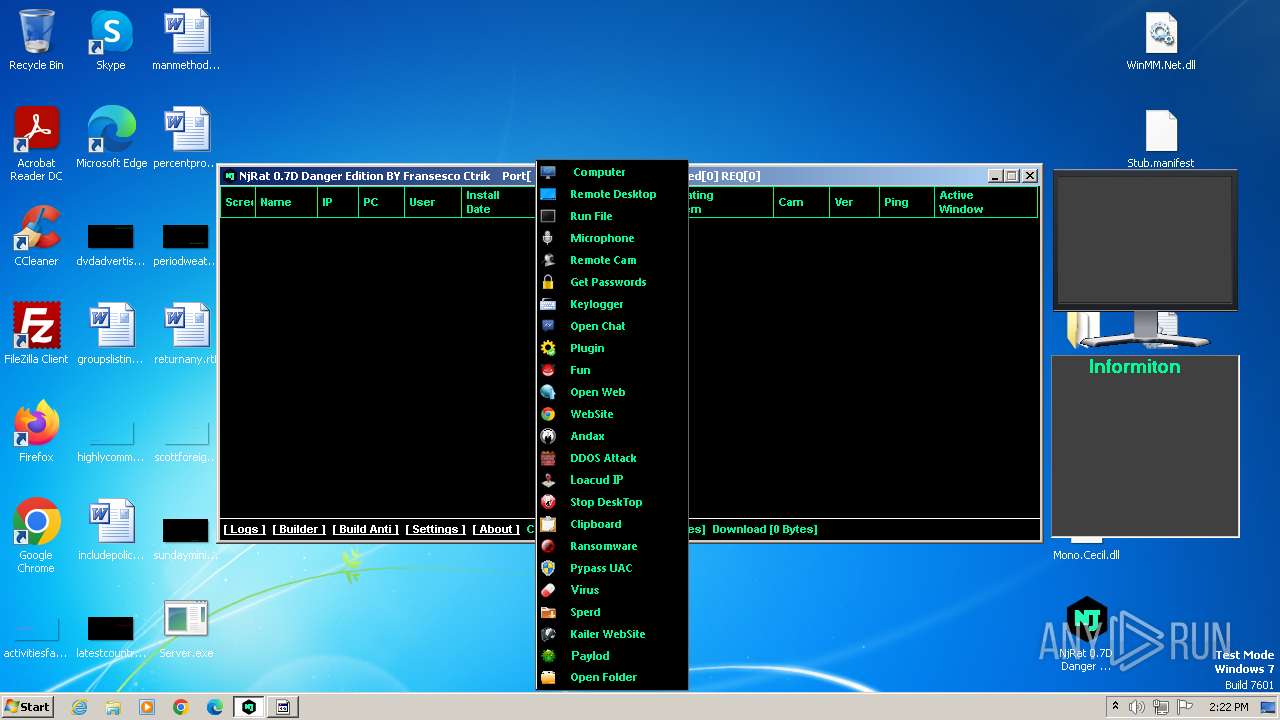1280x720 pixels.
Task: Click the NjRat taskbar button
Action: coord(249,707)
